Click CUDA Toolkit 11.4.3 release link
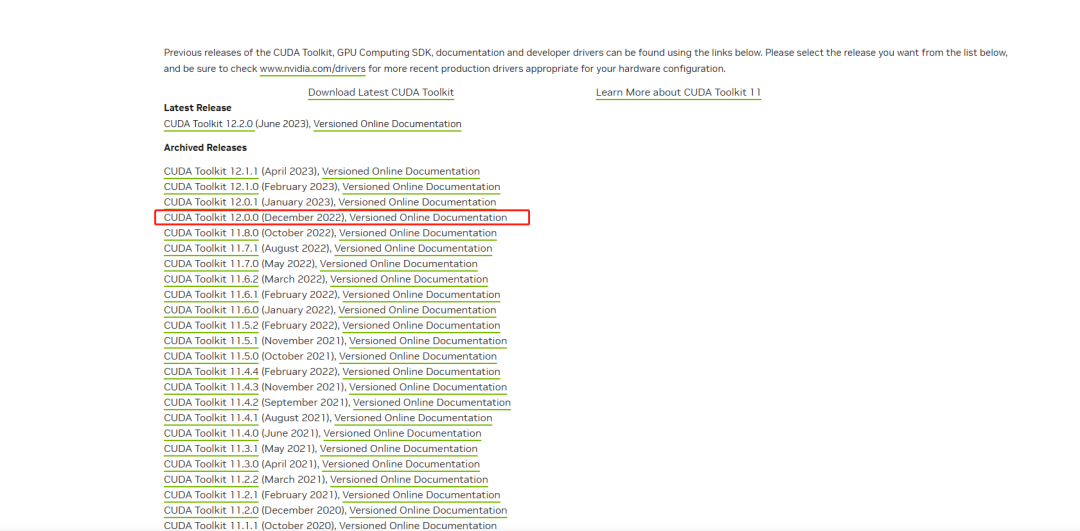Screen dimensions: 1080x531 [211, 387]
